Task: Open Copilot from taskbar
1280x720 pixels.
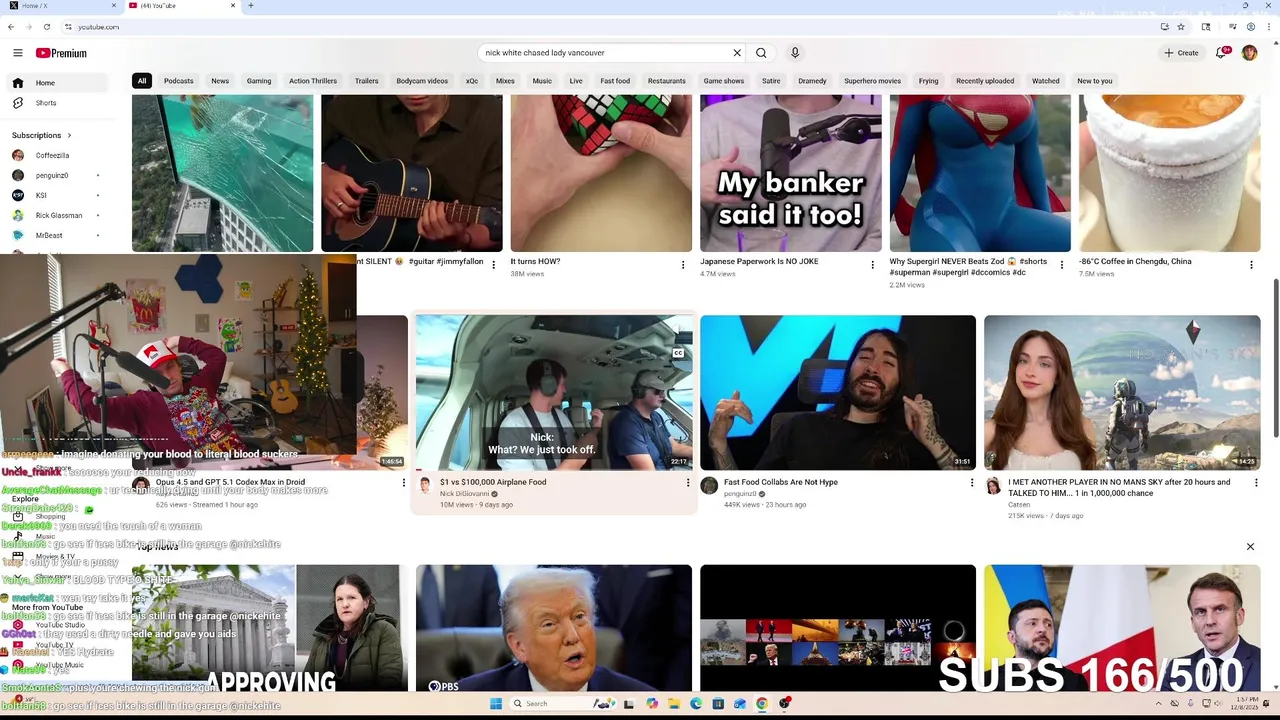Action: click(652, 704)
